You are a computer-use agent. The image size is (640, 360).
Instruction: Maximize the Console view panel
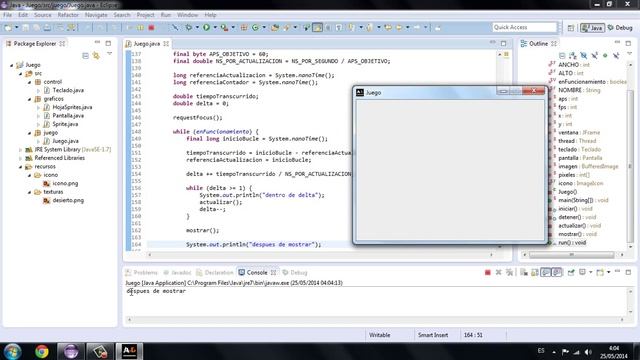(628, 272)
